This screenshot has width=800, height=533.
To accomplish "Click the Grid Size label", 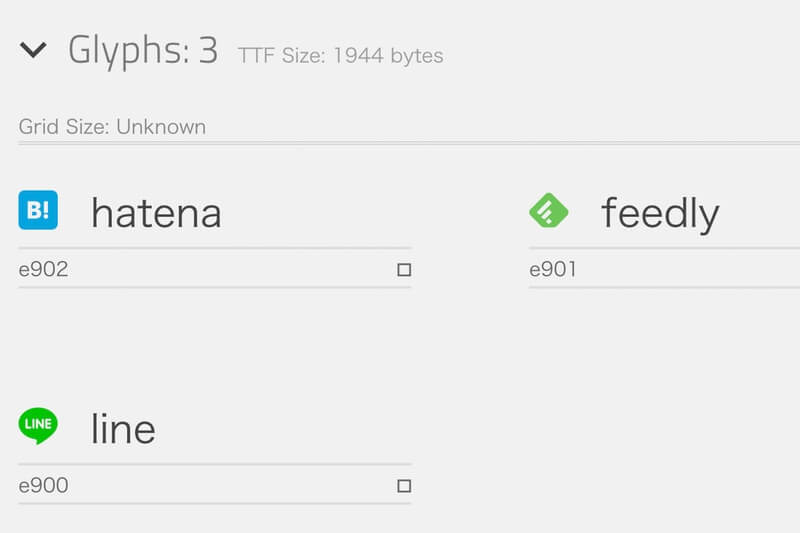I will pyautogui.click(x=65, y=126).
